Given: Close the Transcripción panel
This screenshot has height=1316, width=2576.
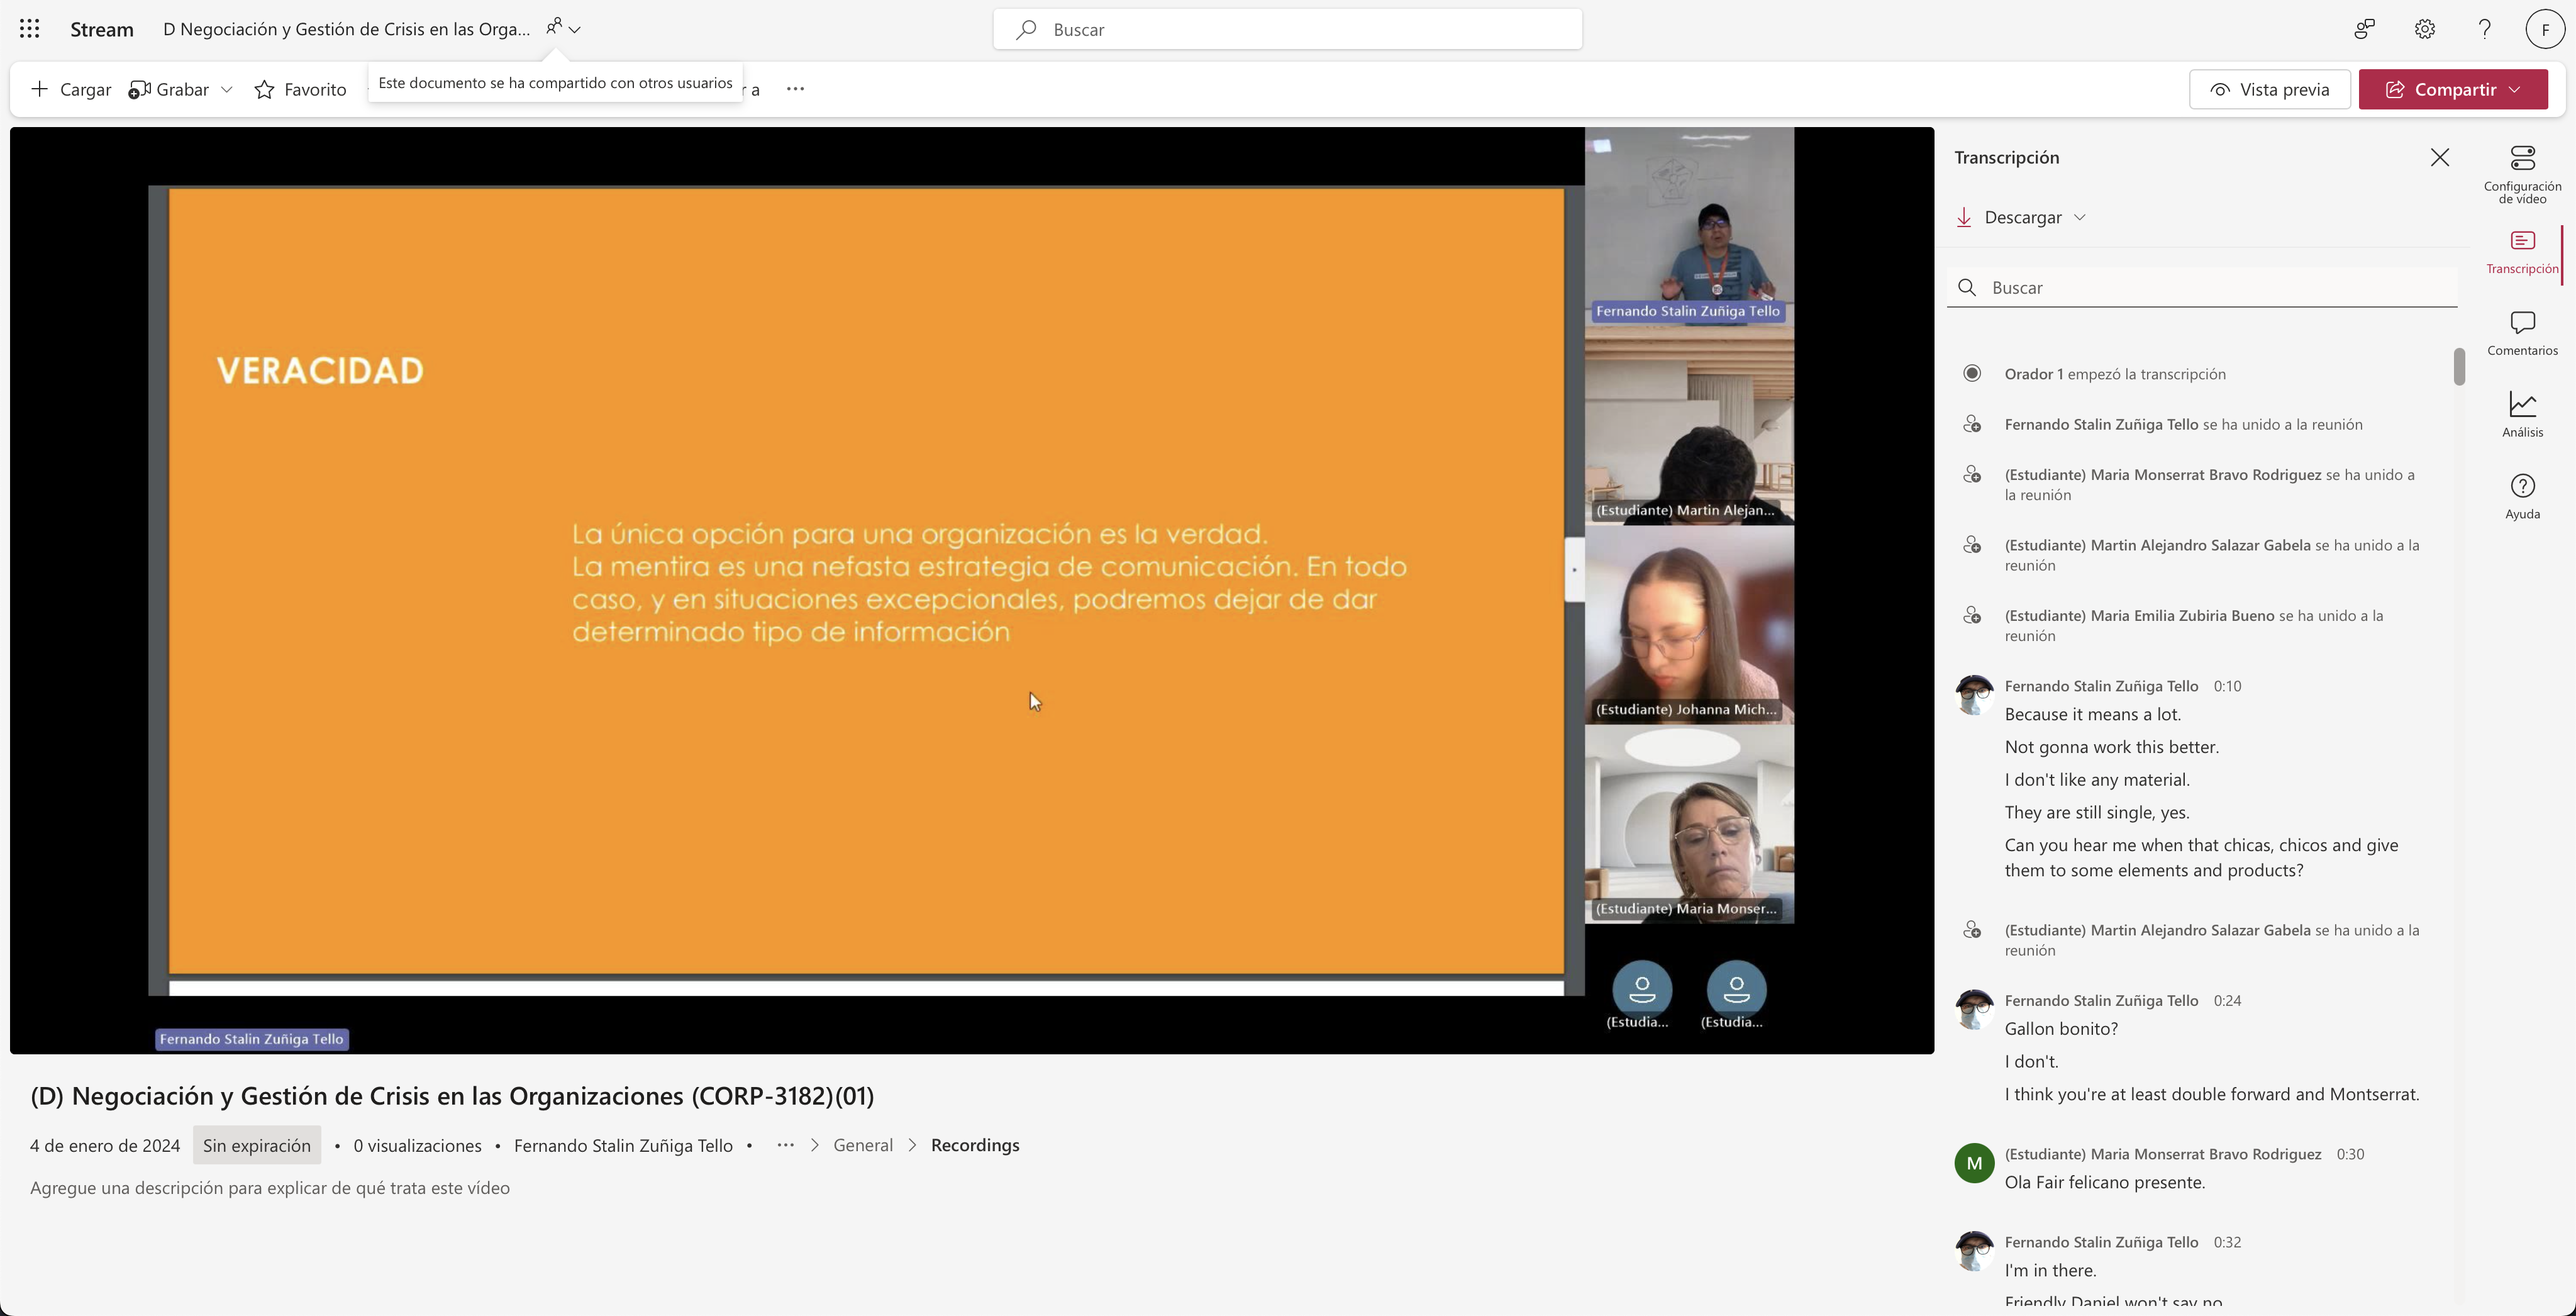Looking at the screenshot, I should click(2440, 157).
